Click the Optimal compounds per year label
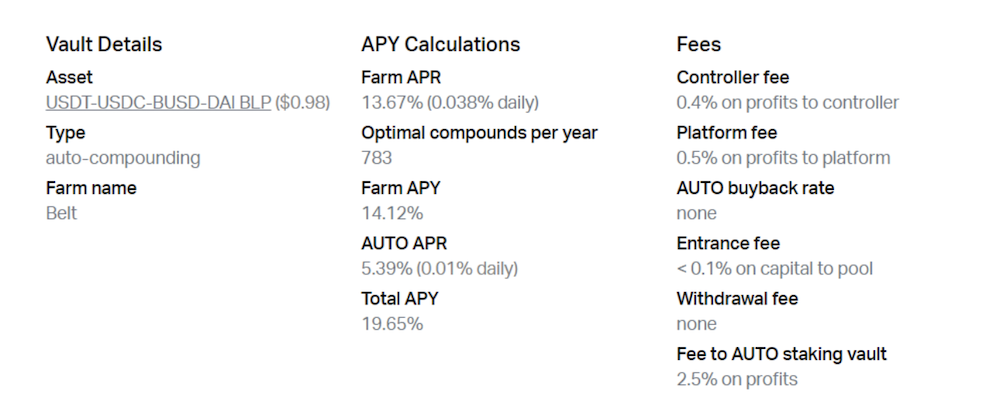1000x410 pixels. click(480, 133)
